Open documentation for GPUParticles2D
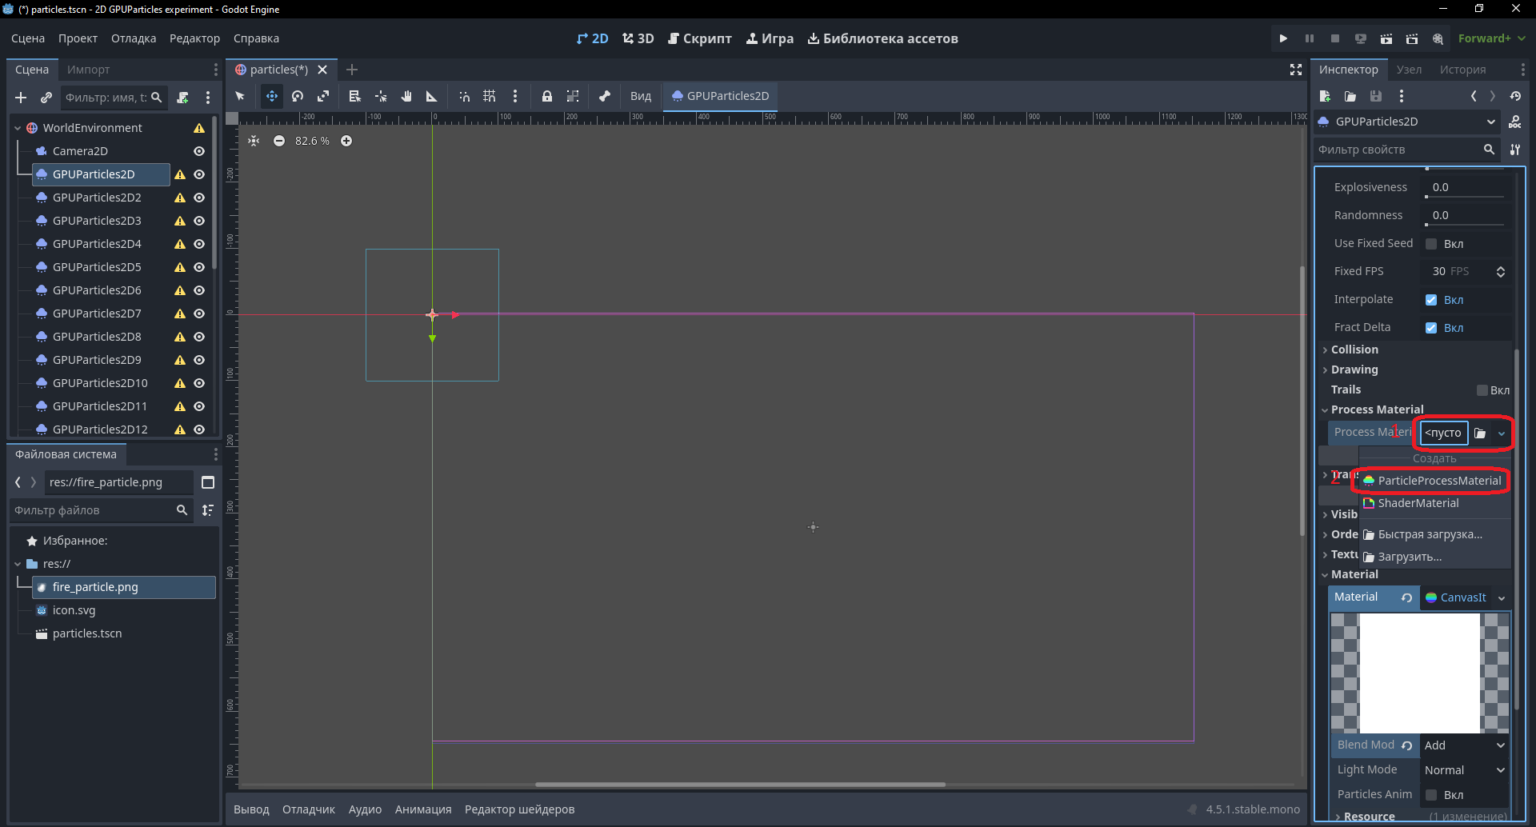1536x827 pixels. 1515,122
